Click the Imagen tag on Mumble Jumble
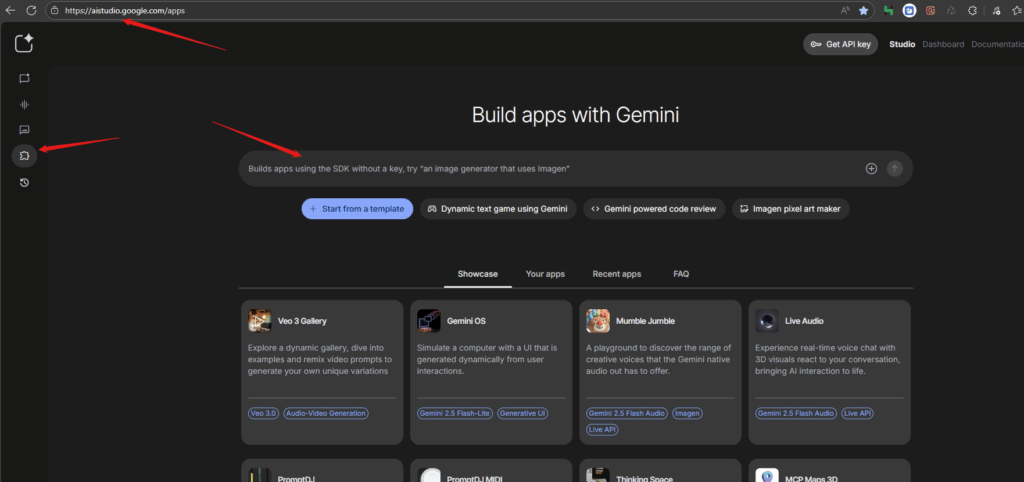1024x482 pixels. tap(688, 413)
